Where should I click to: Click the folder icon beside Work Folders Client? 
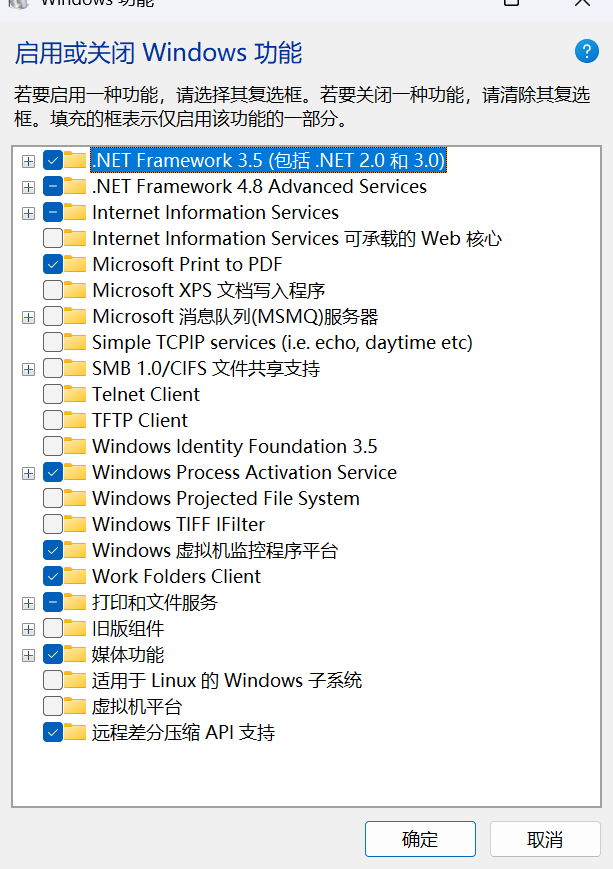click(x=75, y=576)
